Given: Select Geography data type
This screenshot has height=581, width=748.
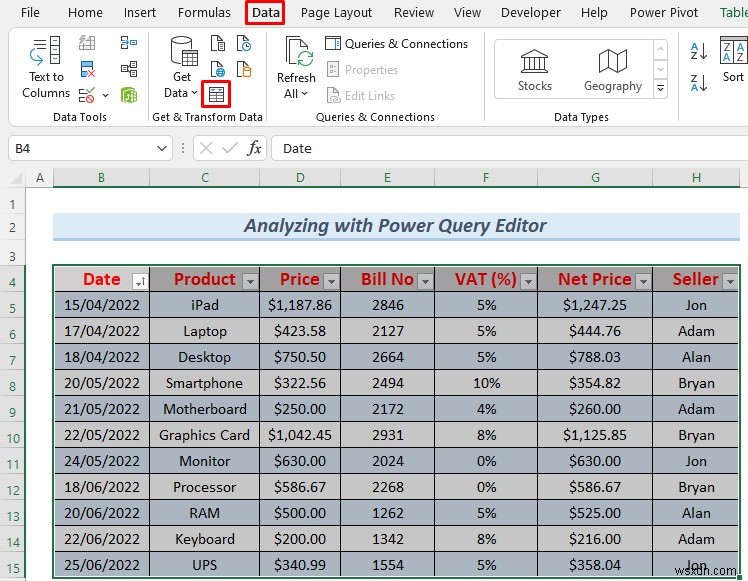Looking at the screenshot, I should (613, 70).
